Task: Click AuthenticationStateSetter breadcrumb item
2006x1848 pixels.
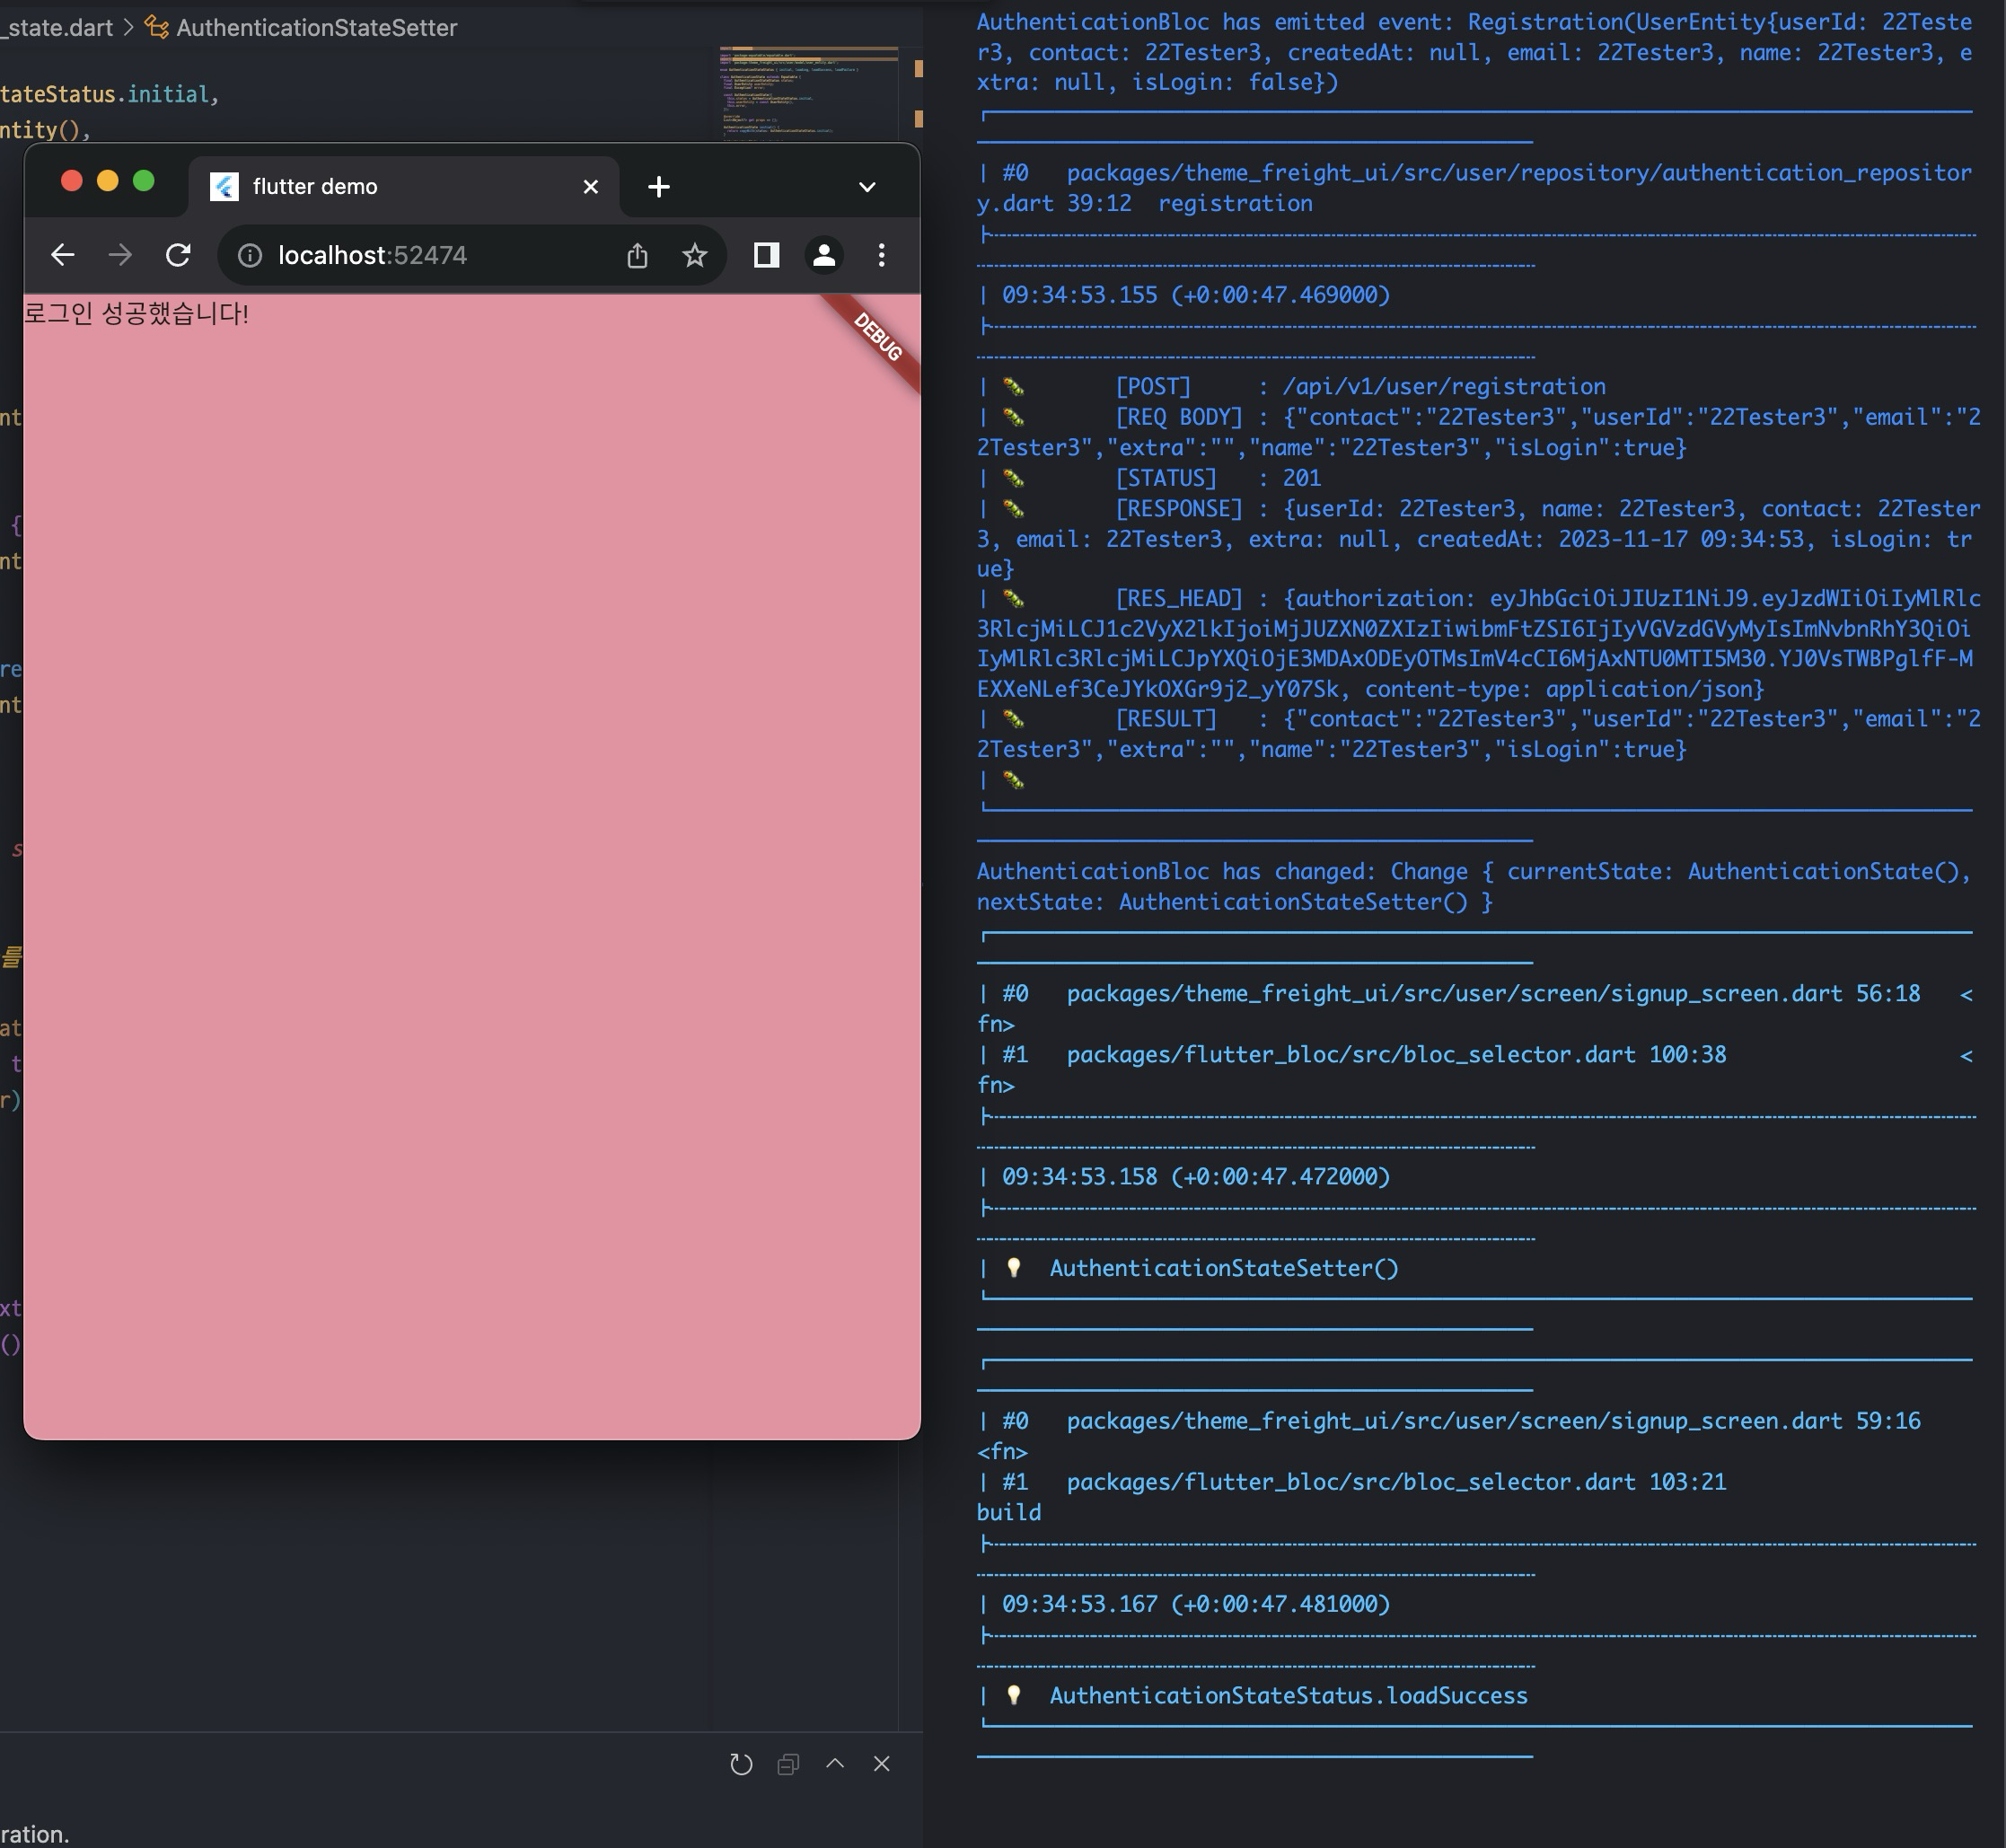Action: [316, 28]
